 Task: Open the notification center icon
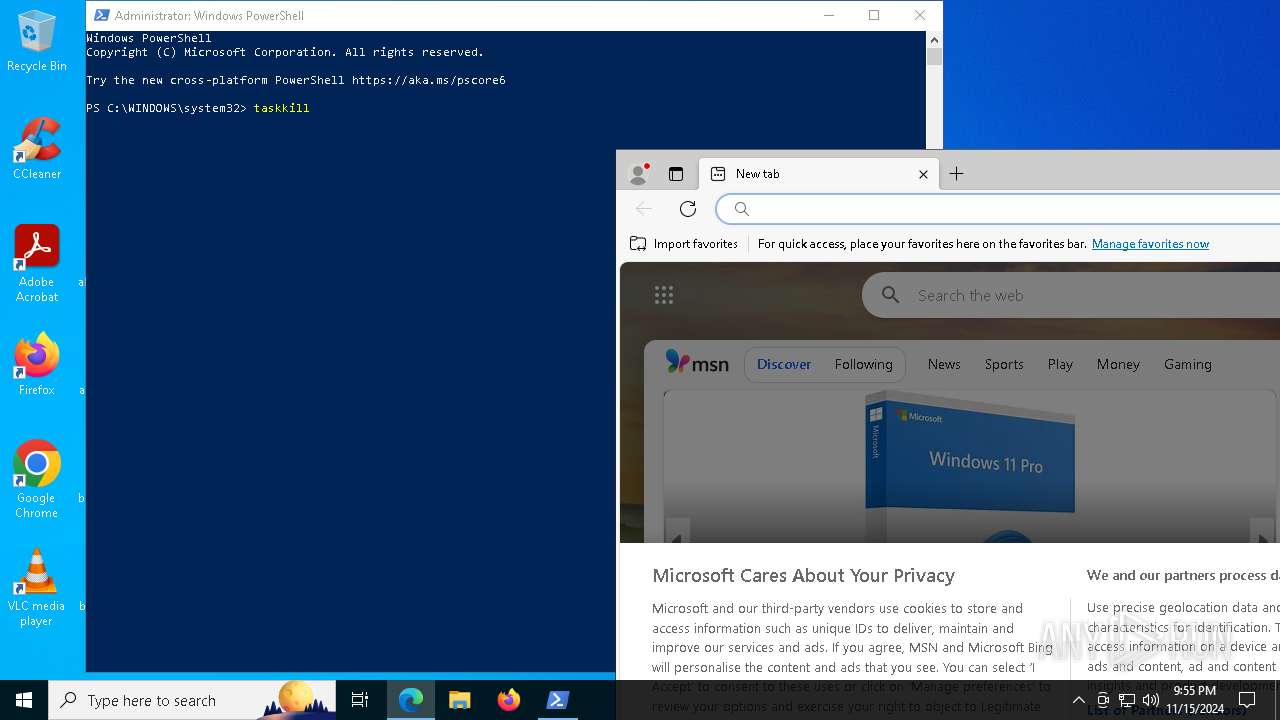1247,700
